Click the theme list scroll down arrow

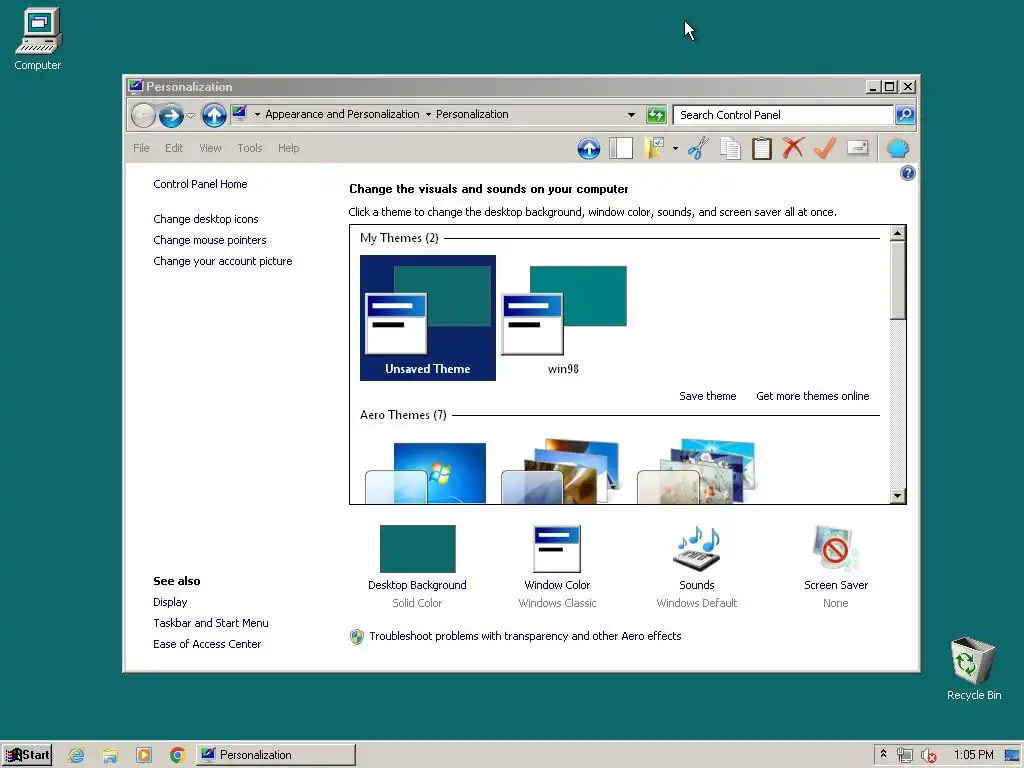click(x=898, y=496)
